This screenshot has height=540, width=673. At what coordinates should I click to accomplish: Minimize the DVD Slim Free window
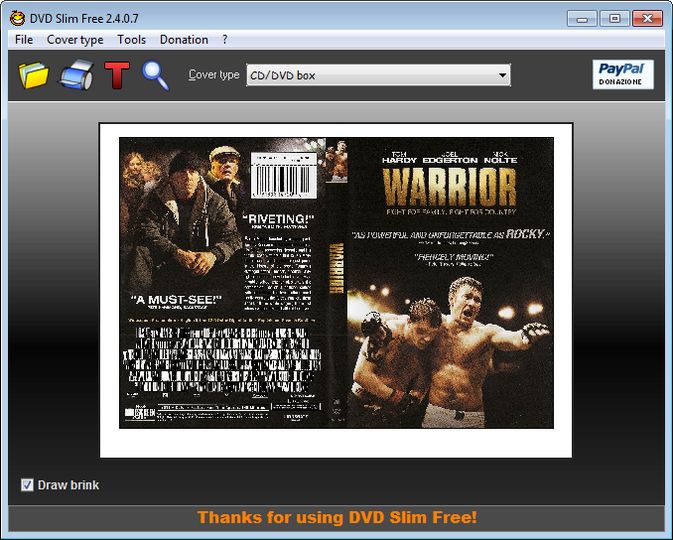coord(582,18)
